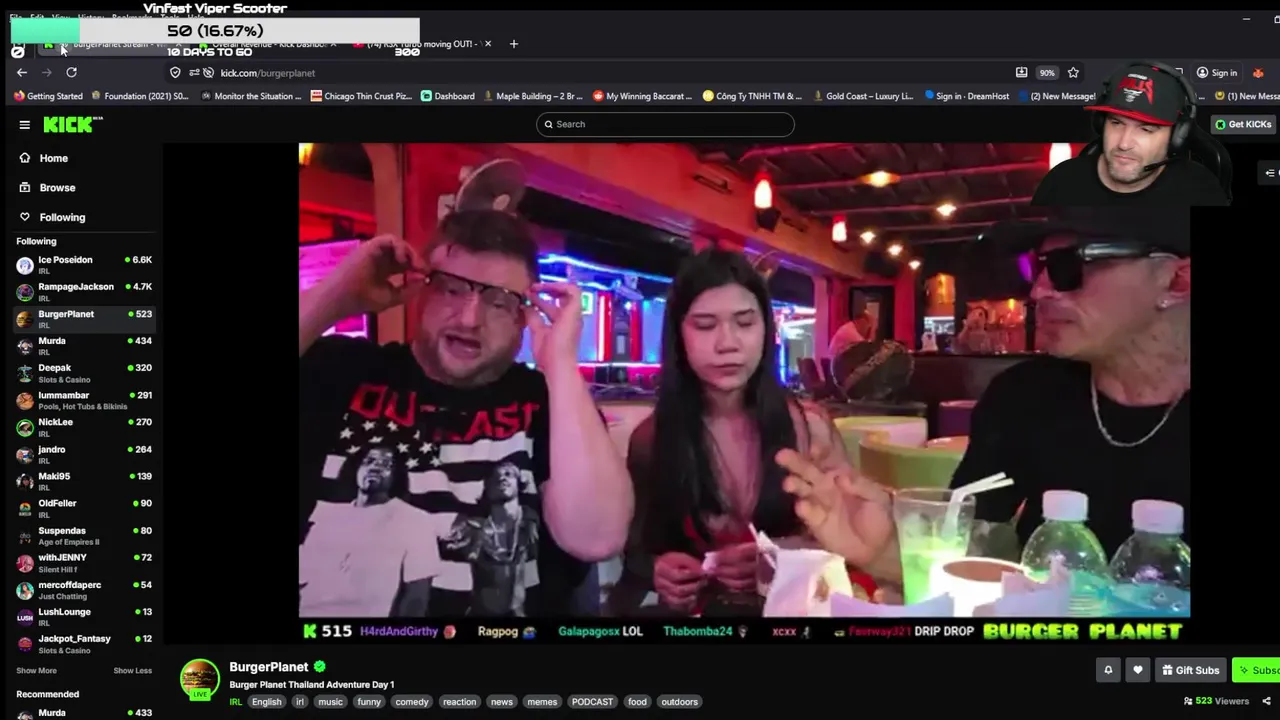Image resolution: width=1280 pixels, height=720 pixels.
Task: Open NickLee's channel in the sidebar
Action: [x=84, y=427]
